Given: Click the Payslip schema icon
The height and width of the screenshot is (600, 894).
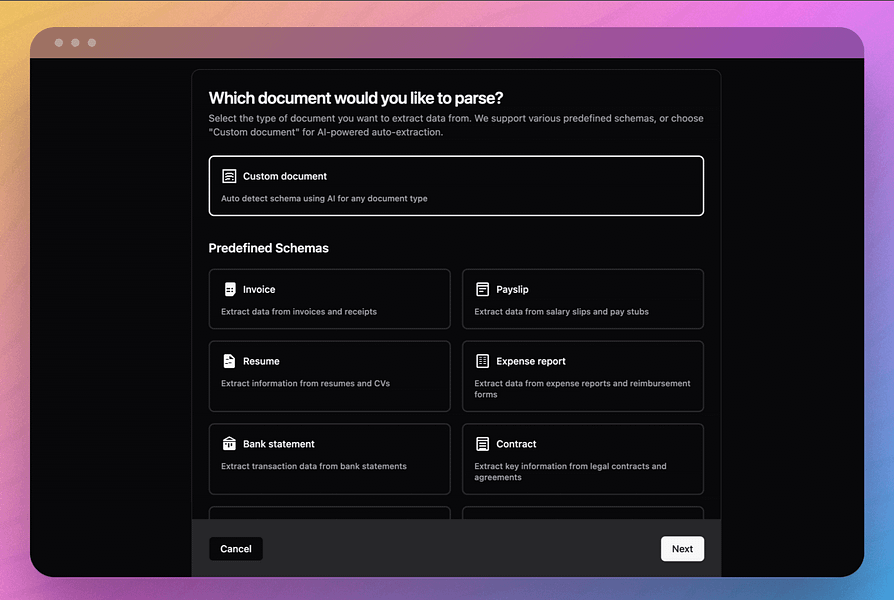Looking at the screenshot, I should coord(482,289).
